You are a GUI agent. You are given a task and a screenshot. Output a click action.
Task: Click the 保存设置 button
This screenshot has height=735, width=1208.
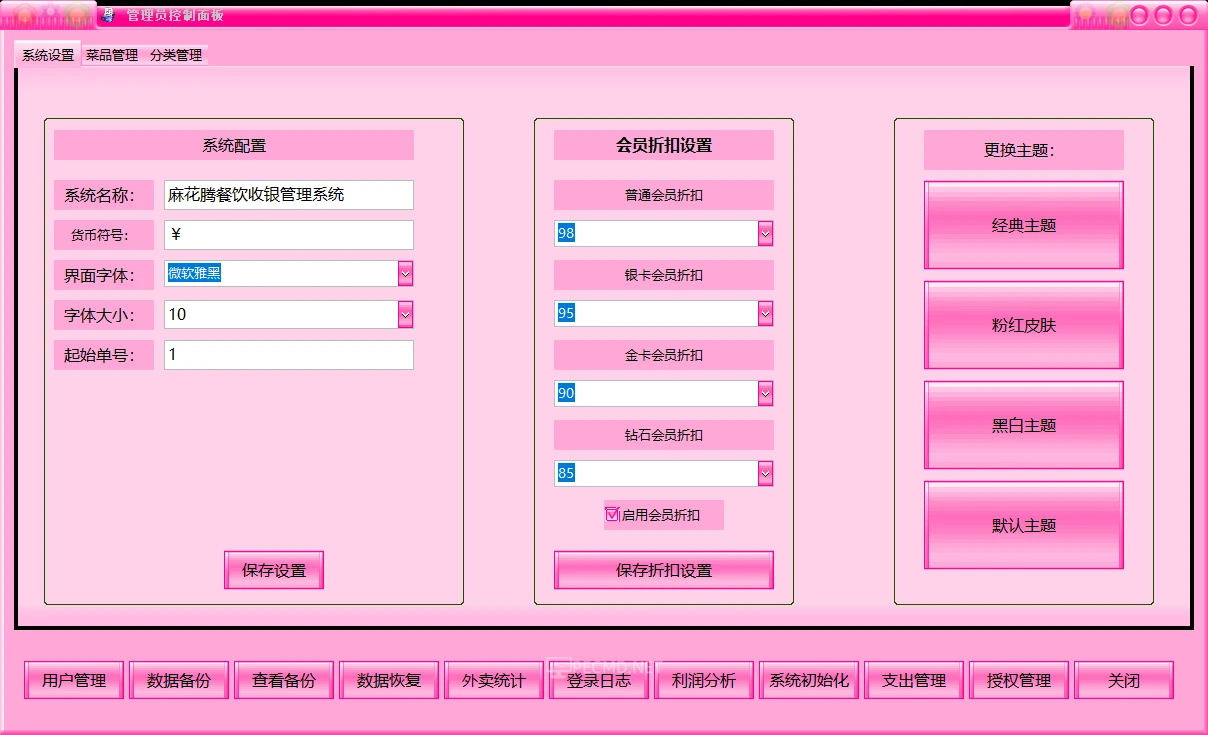(273, 570)
